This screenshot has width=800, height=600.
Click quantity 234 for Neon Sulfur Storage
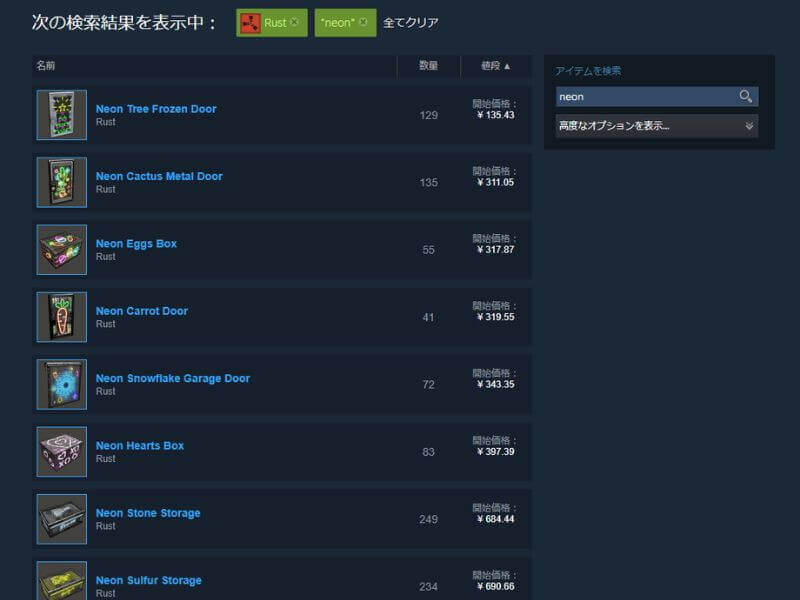[429, 587]
